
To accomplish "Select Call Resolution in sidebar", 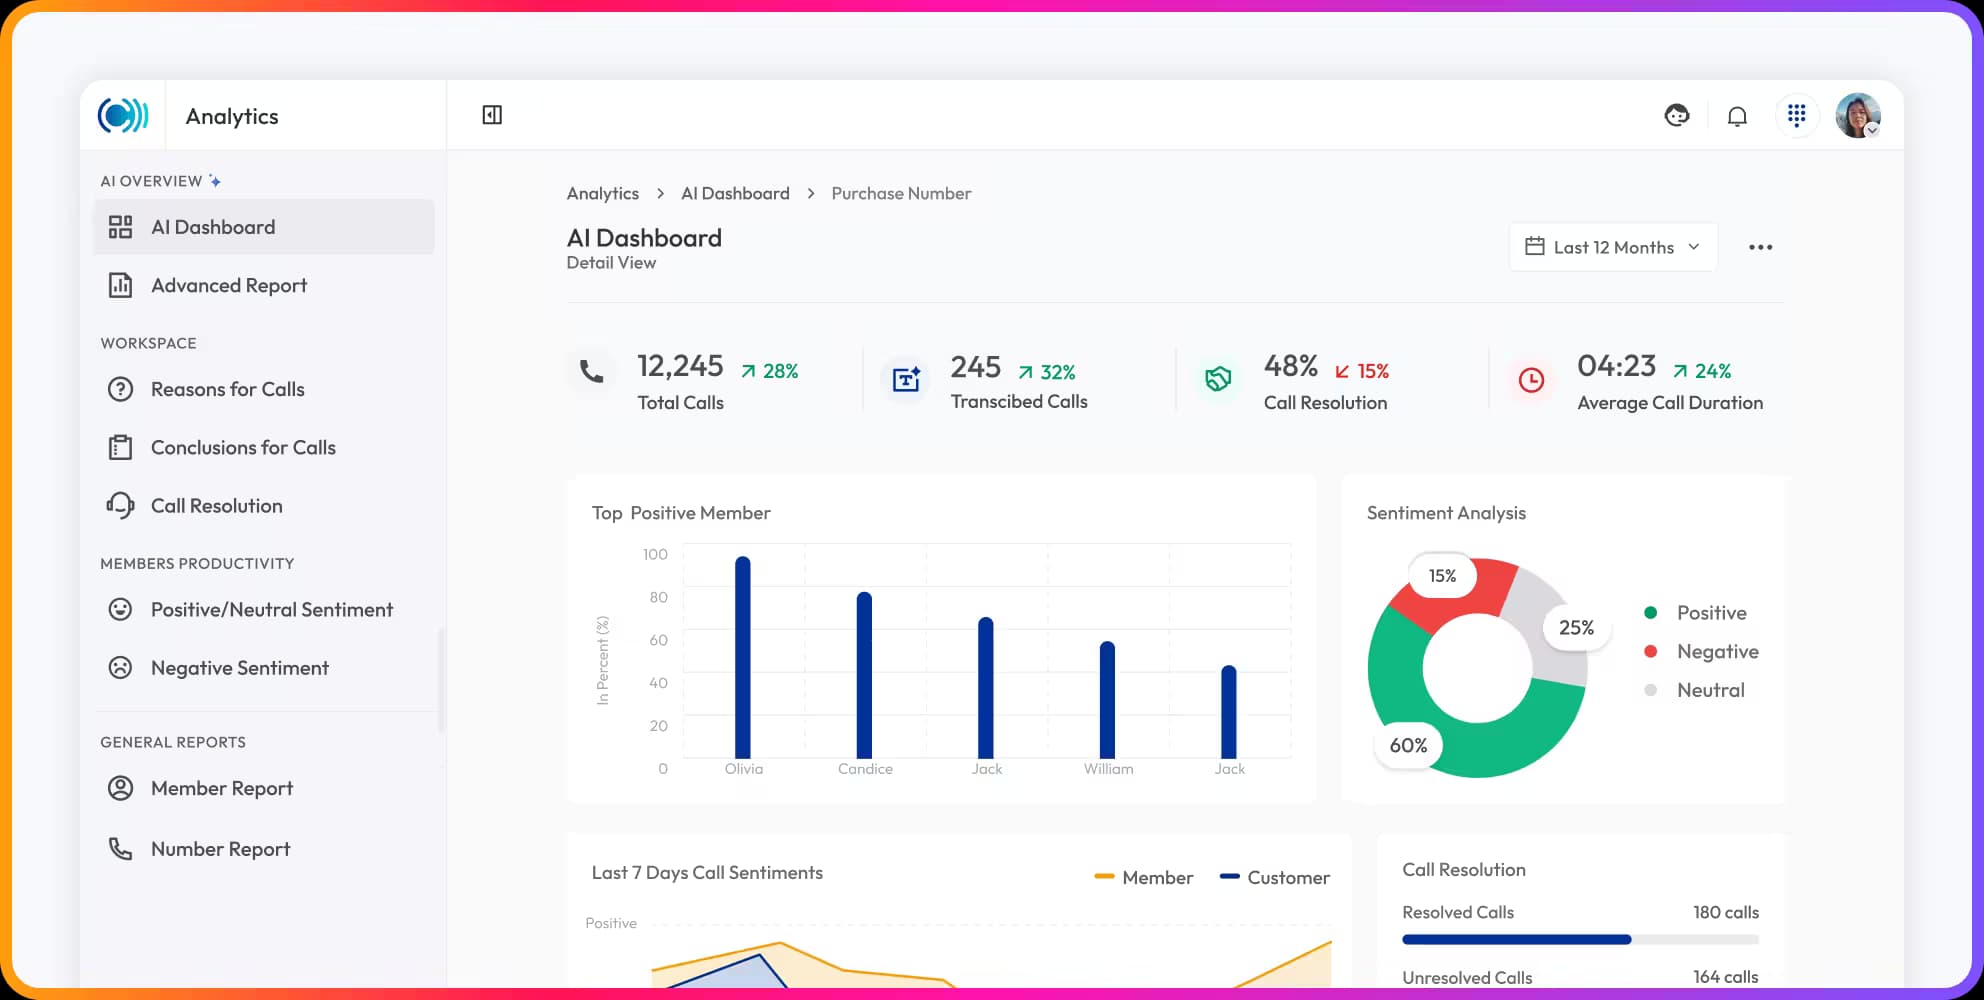I will (x=264, y=505).
